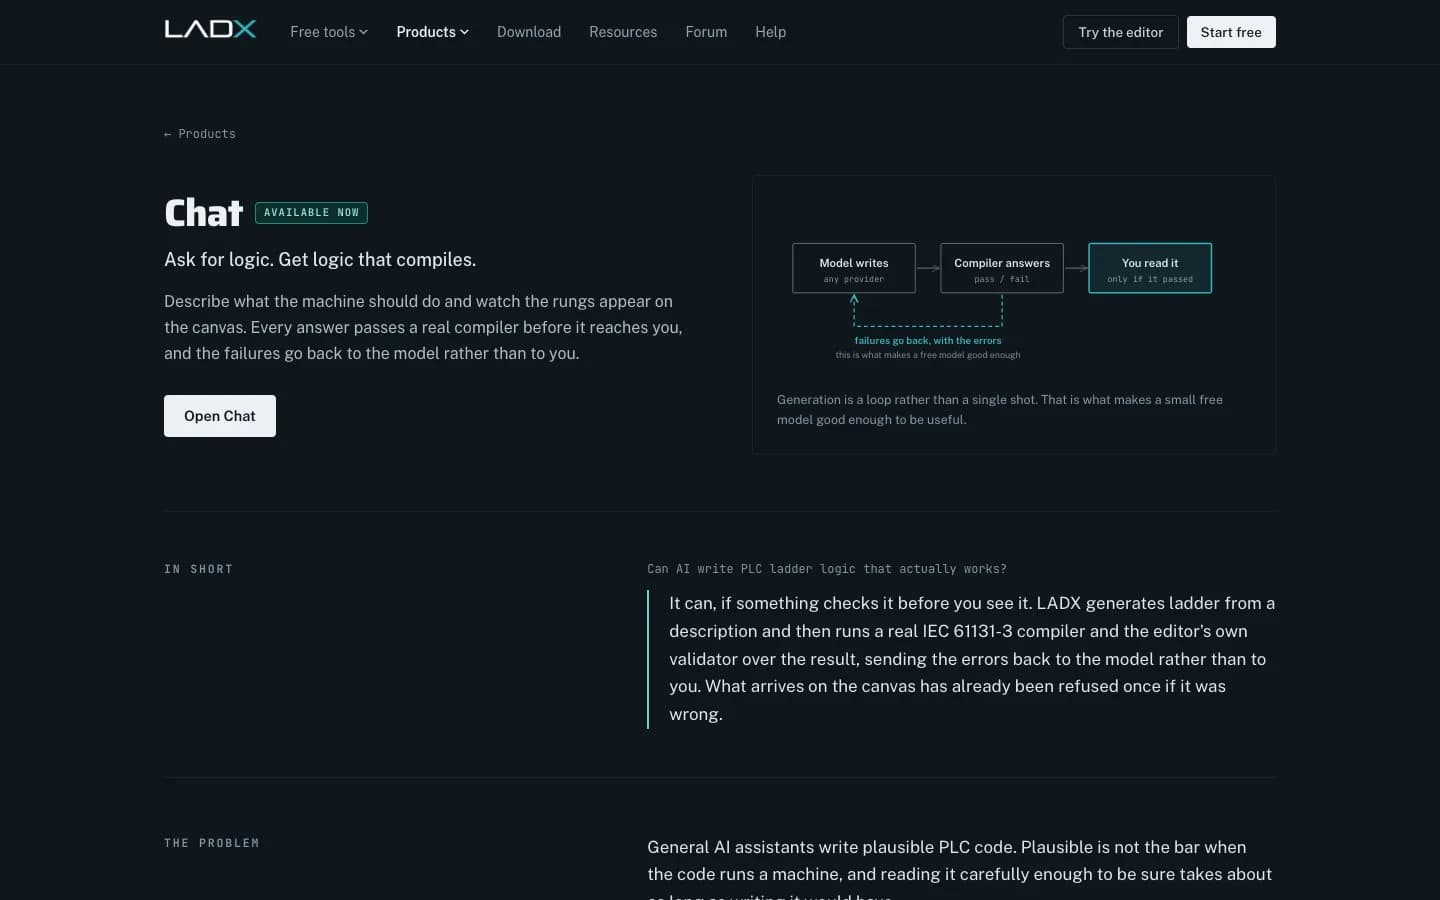1440x900 pixels.
Task: Click the LADX logo
Action: [x=210, y=29]
